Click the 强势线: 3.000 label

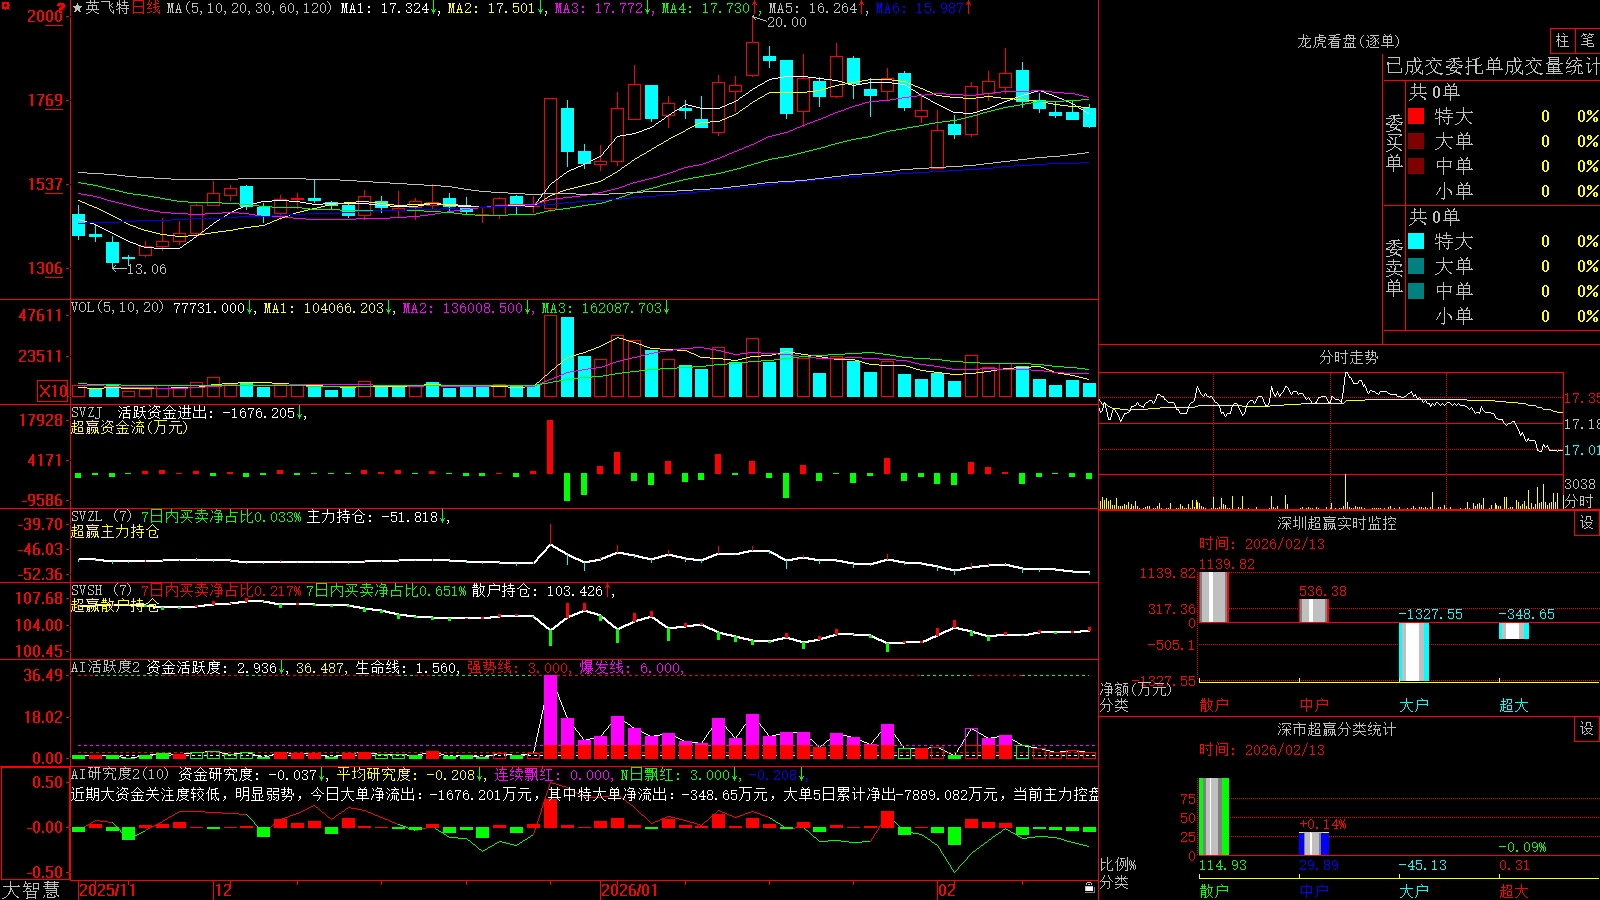click(x=518, y=668)
